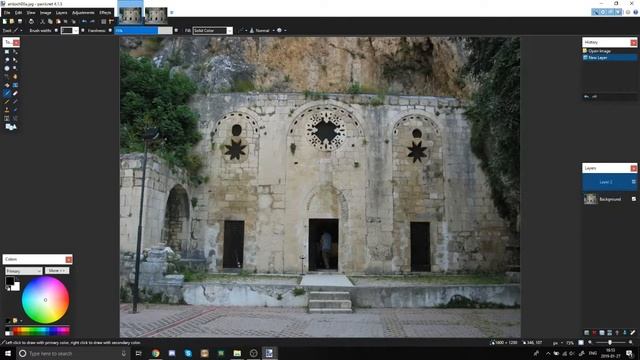
Task: Click the Hardness slider bar
Action: [143, 31]
